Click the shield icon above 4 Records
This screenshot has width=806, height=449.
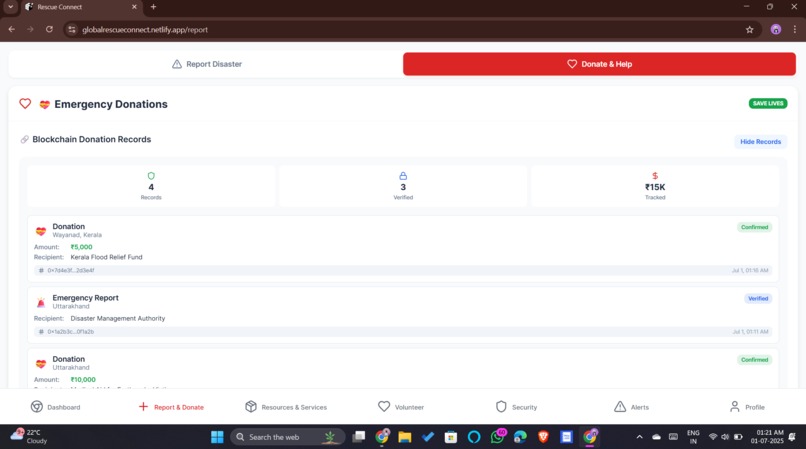(x=151, y=176)
